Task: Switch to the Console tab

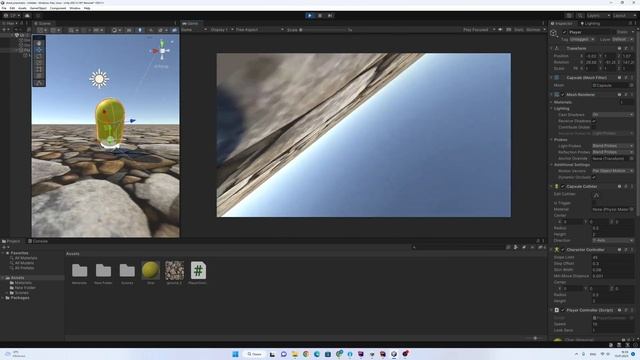Action: pos(38,241)
